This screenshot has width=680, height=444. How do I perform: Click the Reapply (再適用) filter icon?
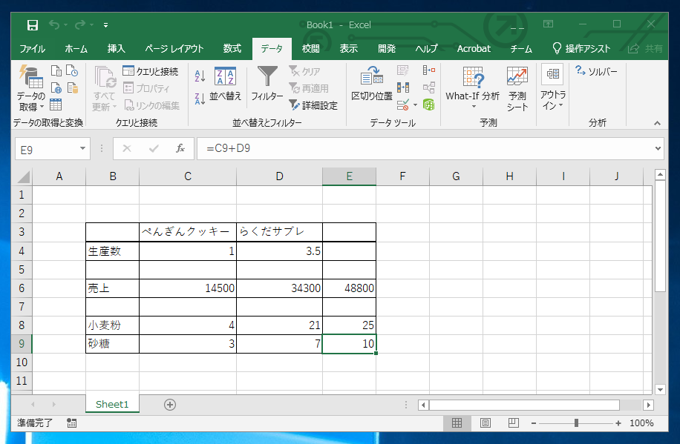309,88
